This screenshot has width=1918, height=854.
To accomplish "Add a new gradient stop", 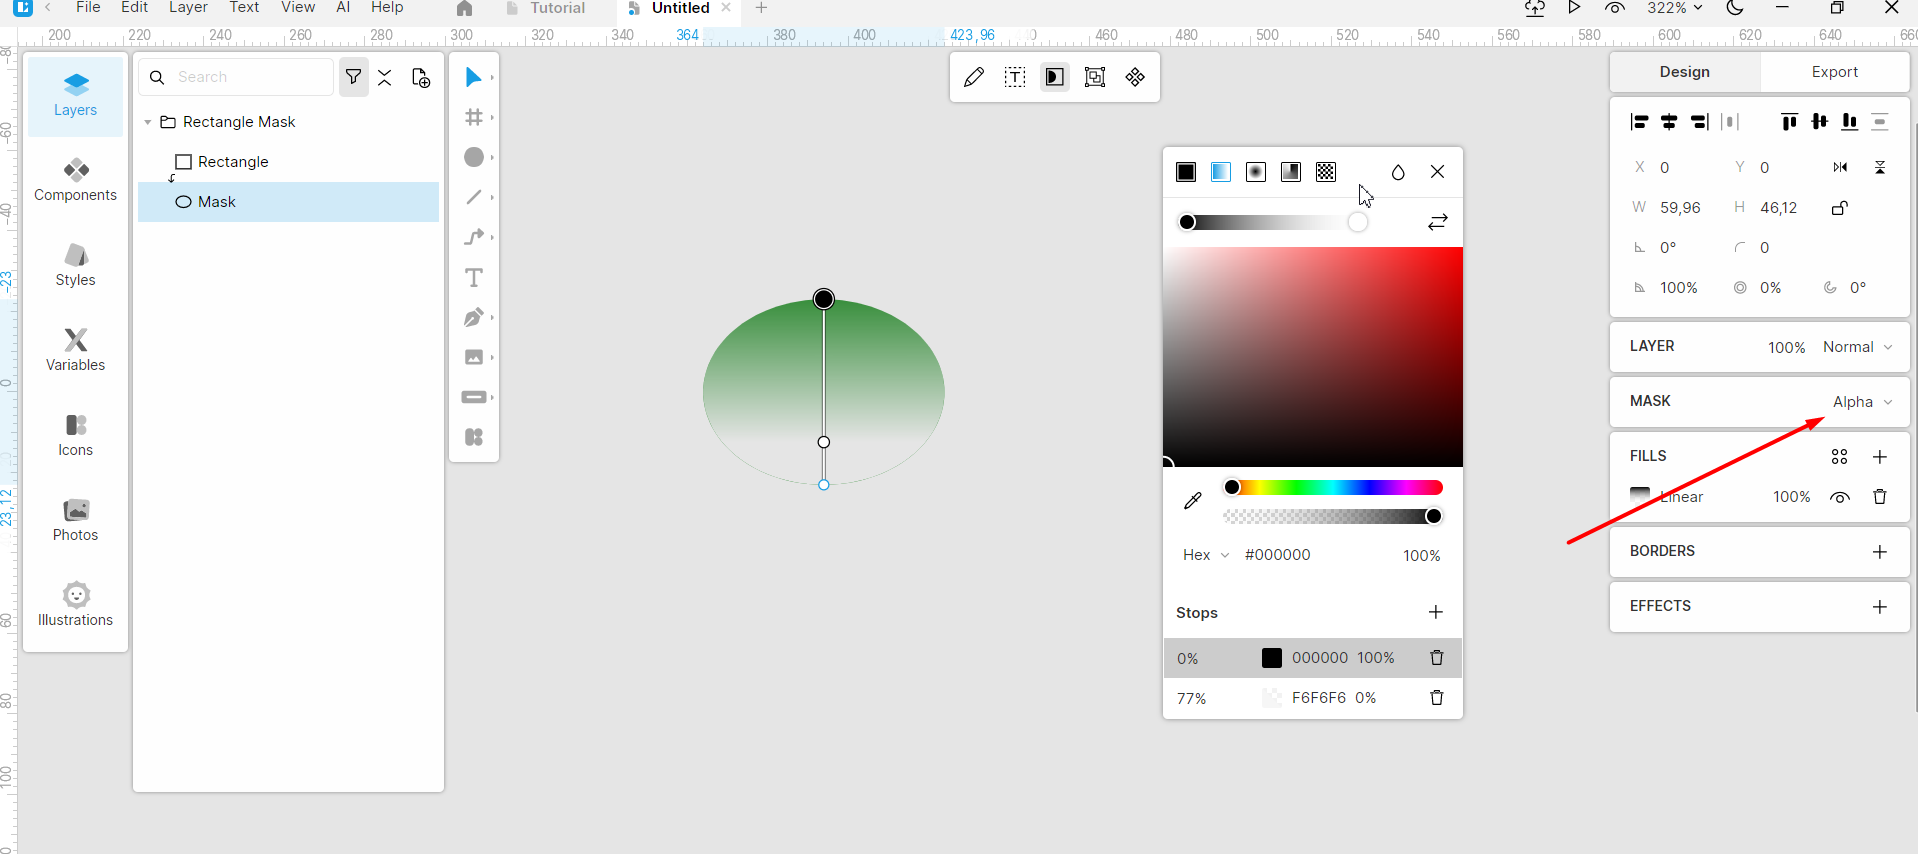I will tap(1436, 612).
